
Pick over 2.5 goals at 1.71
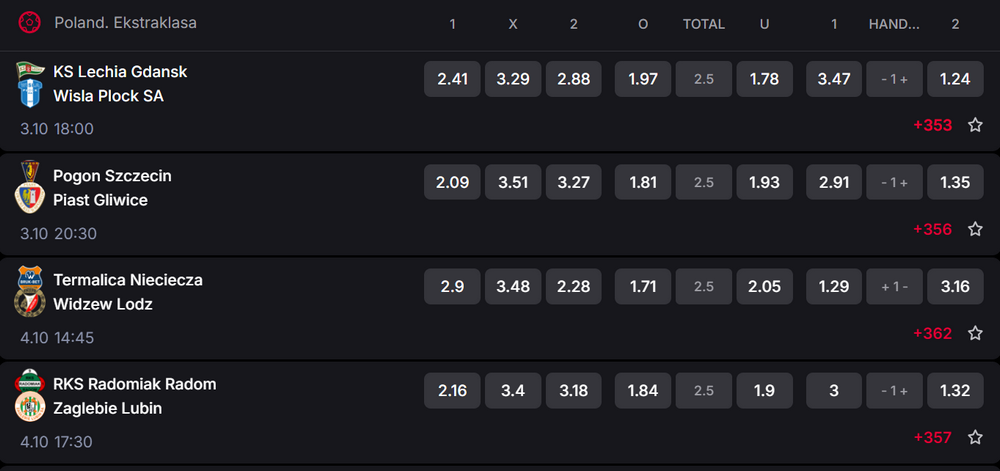[643, 287]
